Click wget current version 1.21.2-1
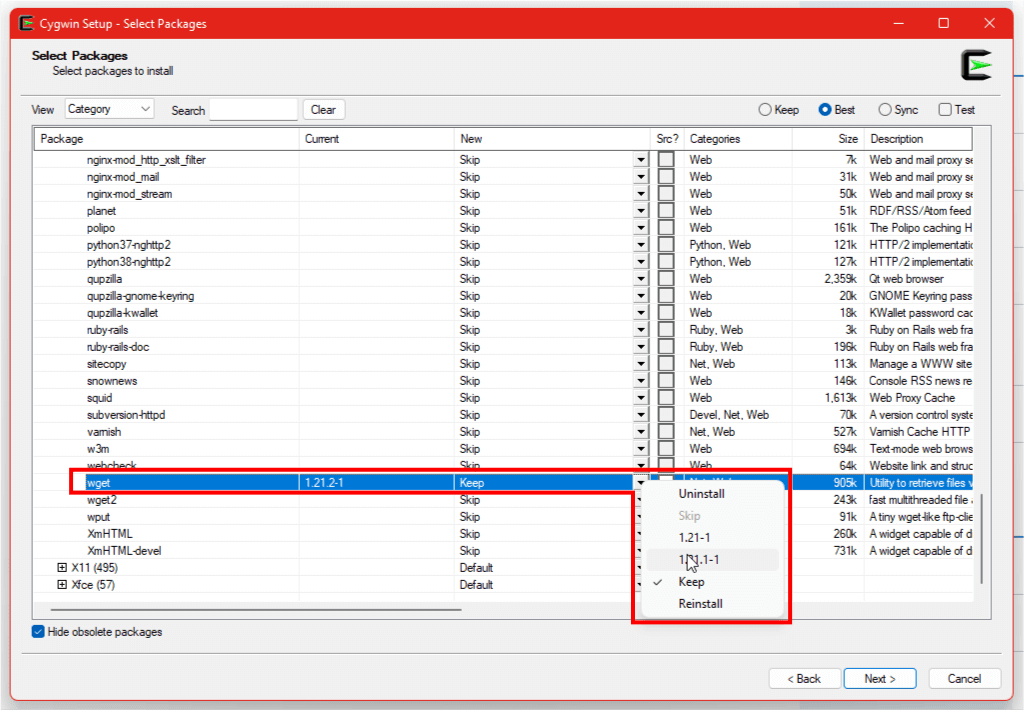Viewport: 1024px width, 710px height. (x=324, y=483)
